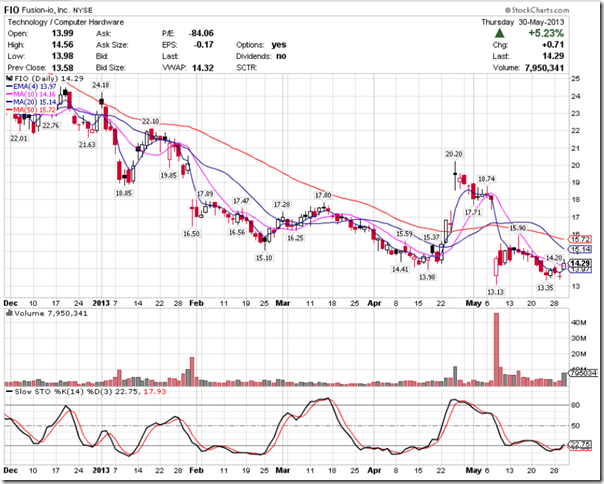Click the red 15.72 right-axis price tag
Viewport: 604px width, 484px height.
pyautogui.click(x=581, y=240)
